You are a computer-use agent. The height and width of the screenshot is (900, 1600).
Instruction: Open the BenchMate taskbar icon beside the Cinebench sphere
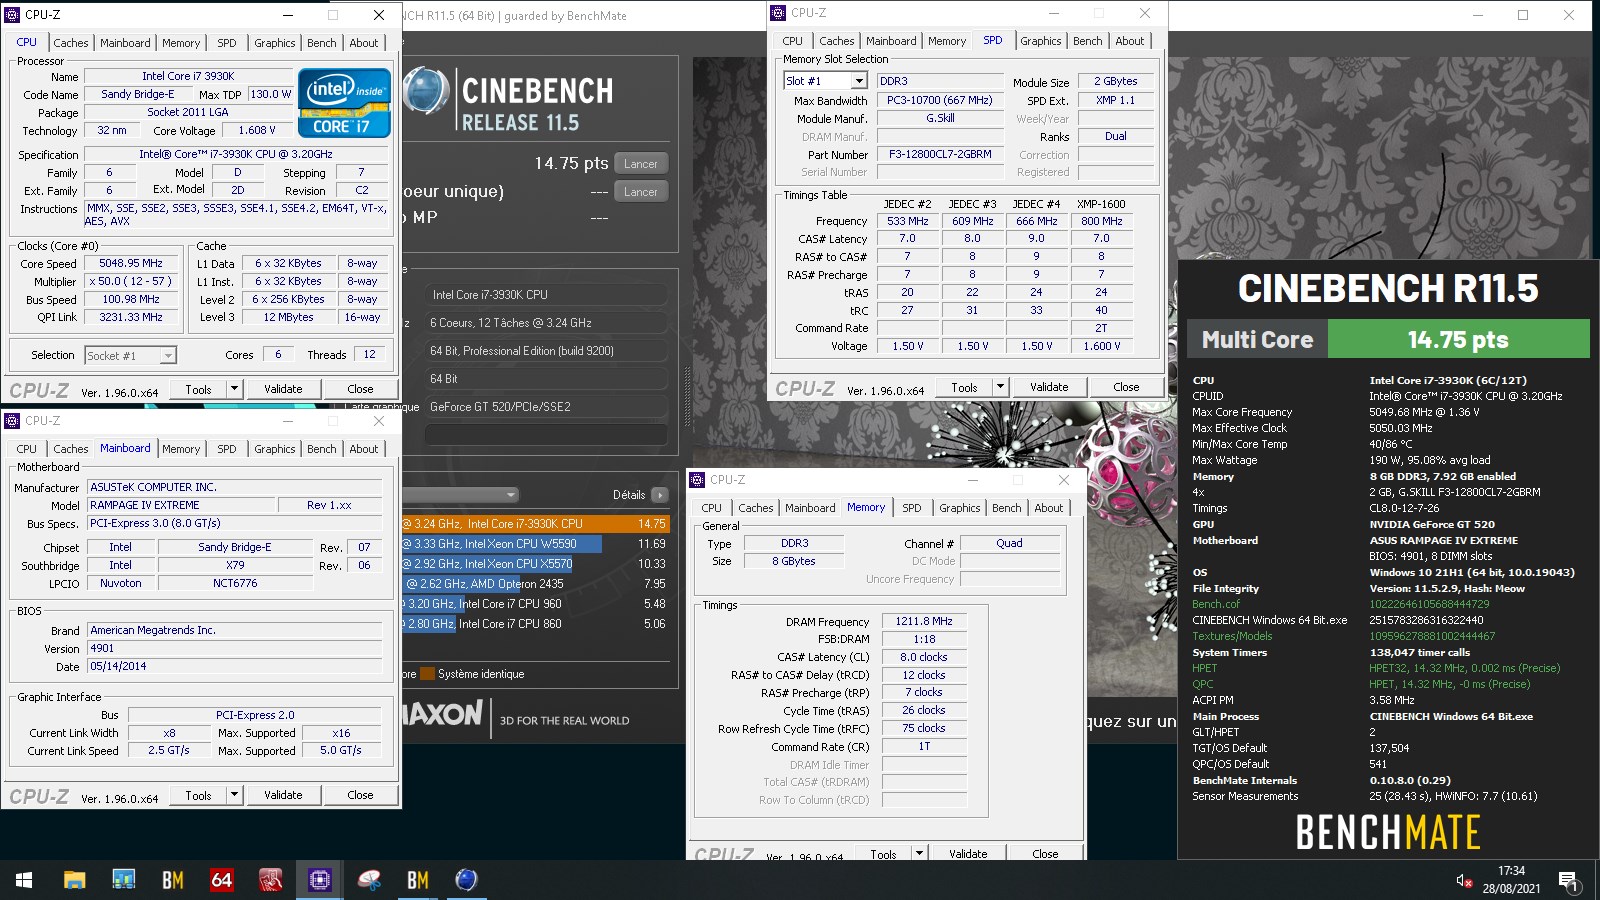pos(417,880)
